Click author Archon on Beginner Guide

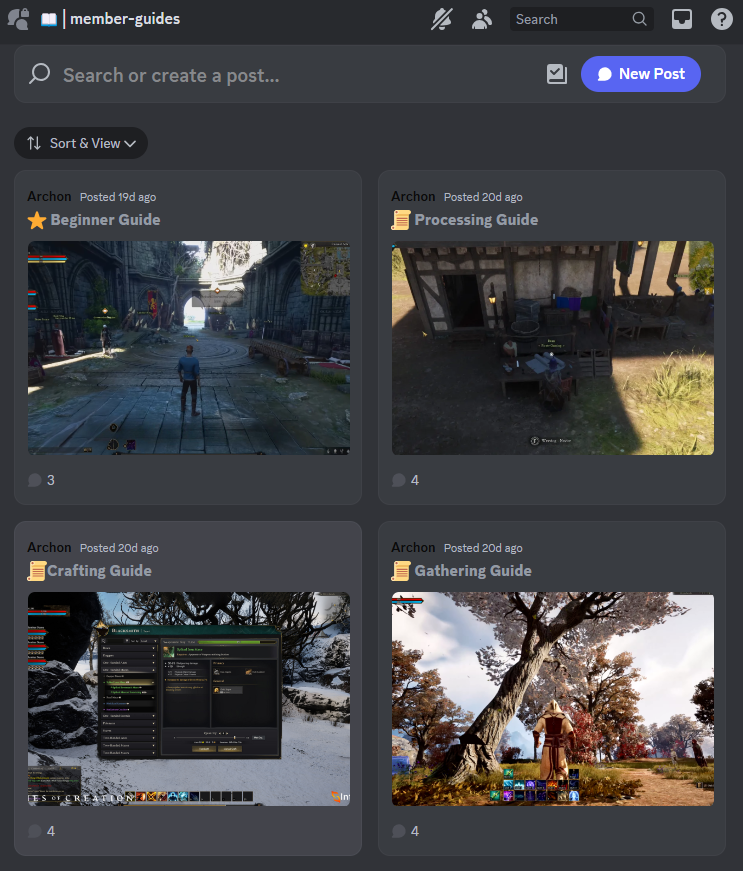click(49, 197)
